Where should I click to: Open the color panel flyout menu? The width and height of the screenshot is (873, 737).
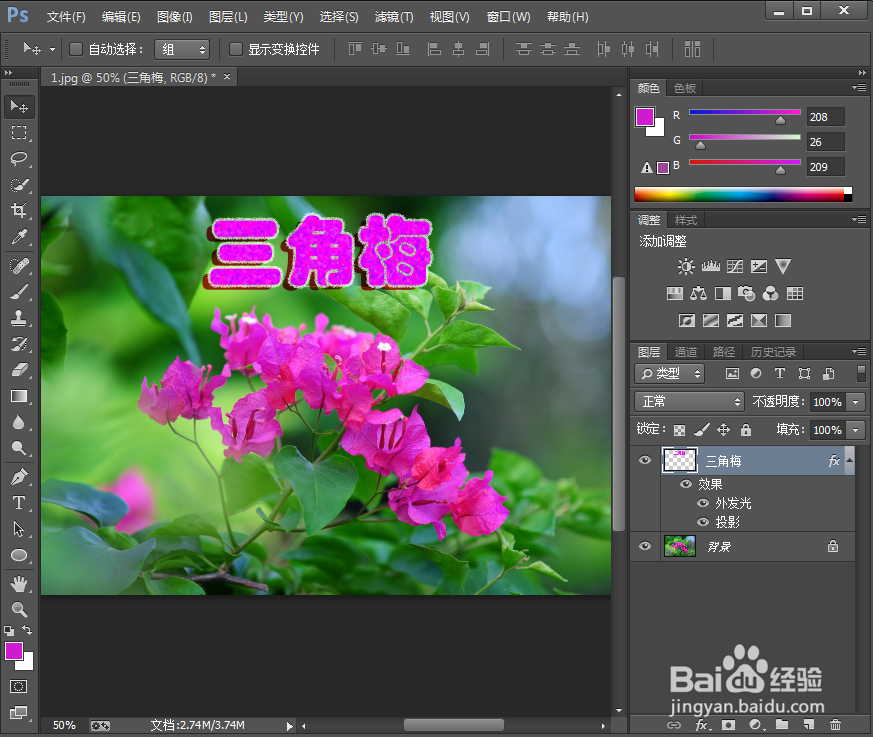pyautogui.click(x=859, y=87)
